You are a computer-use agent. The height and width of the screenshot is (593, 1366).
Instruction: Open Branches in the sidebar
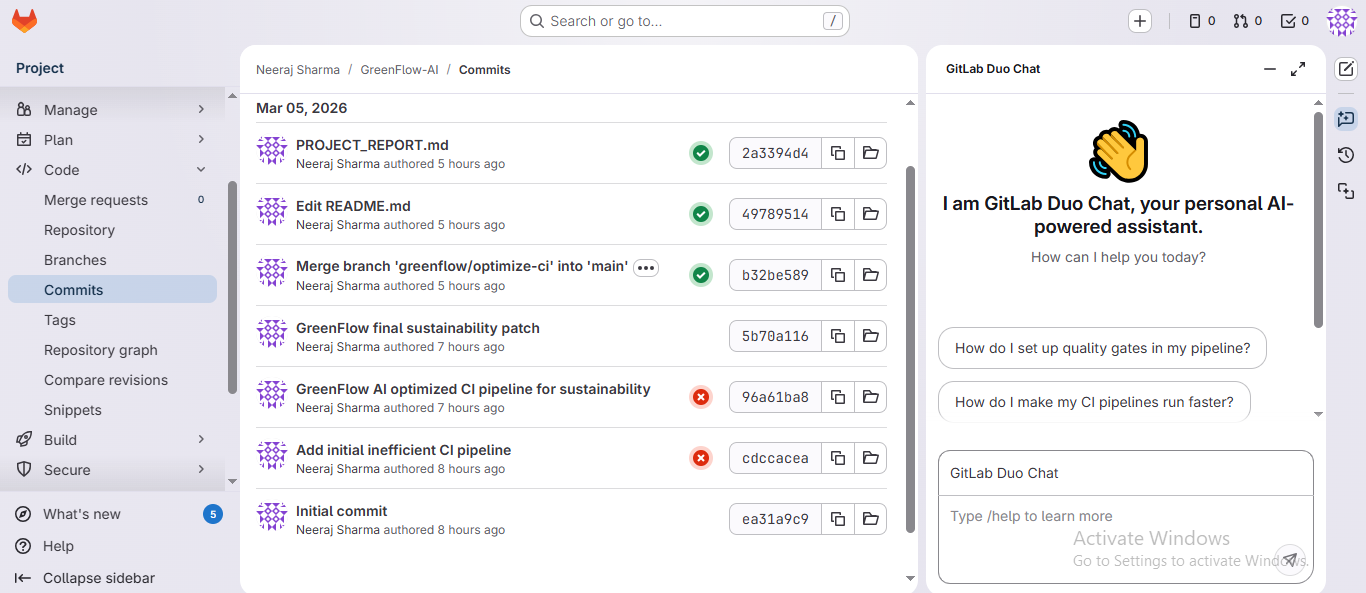click(75, 260)
